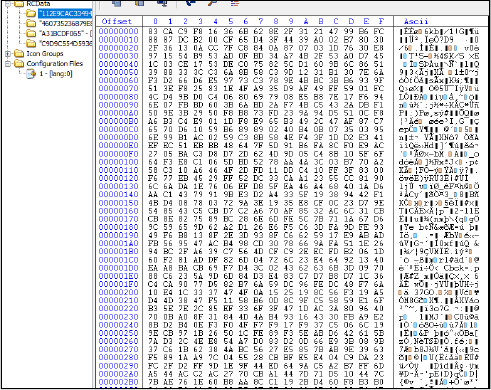Click the Ascii column header
This screenshot has height=390, width=491.
click(x=416, y=21)
